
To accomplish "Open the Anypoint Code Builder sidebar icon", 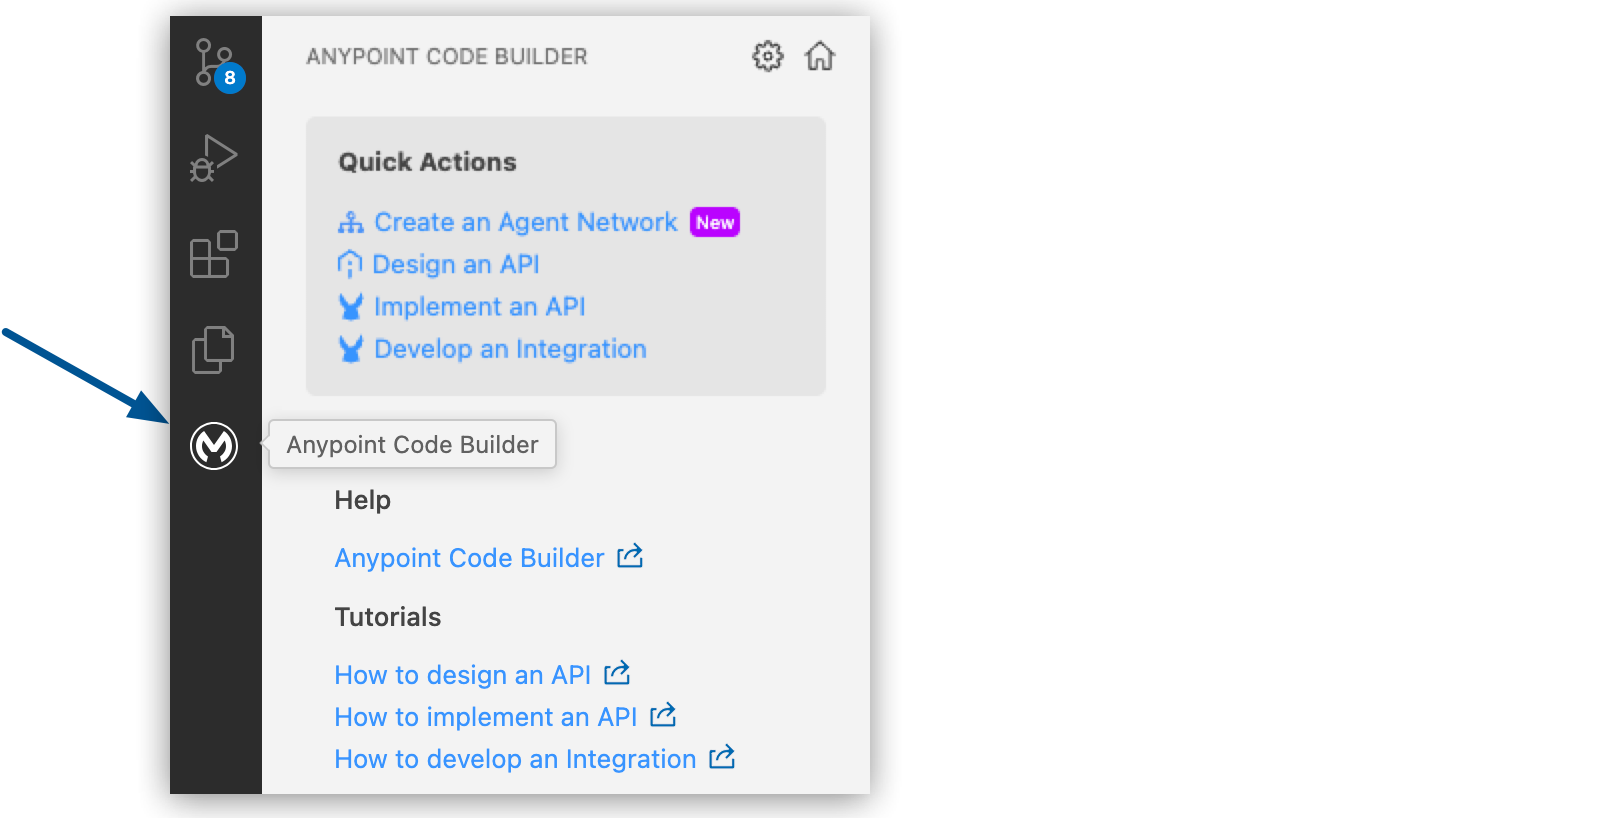I will click(212, 446).
